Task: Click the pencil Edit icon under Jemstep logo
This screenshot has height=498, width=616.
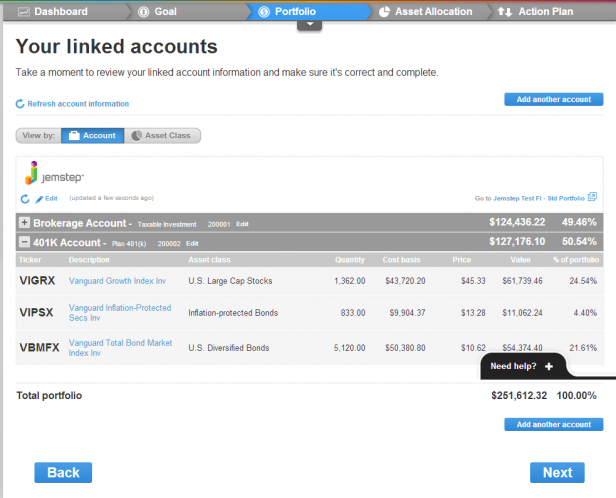Action: click(x=39, y=199)
